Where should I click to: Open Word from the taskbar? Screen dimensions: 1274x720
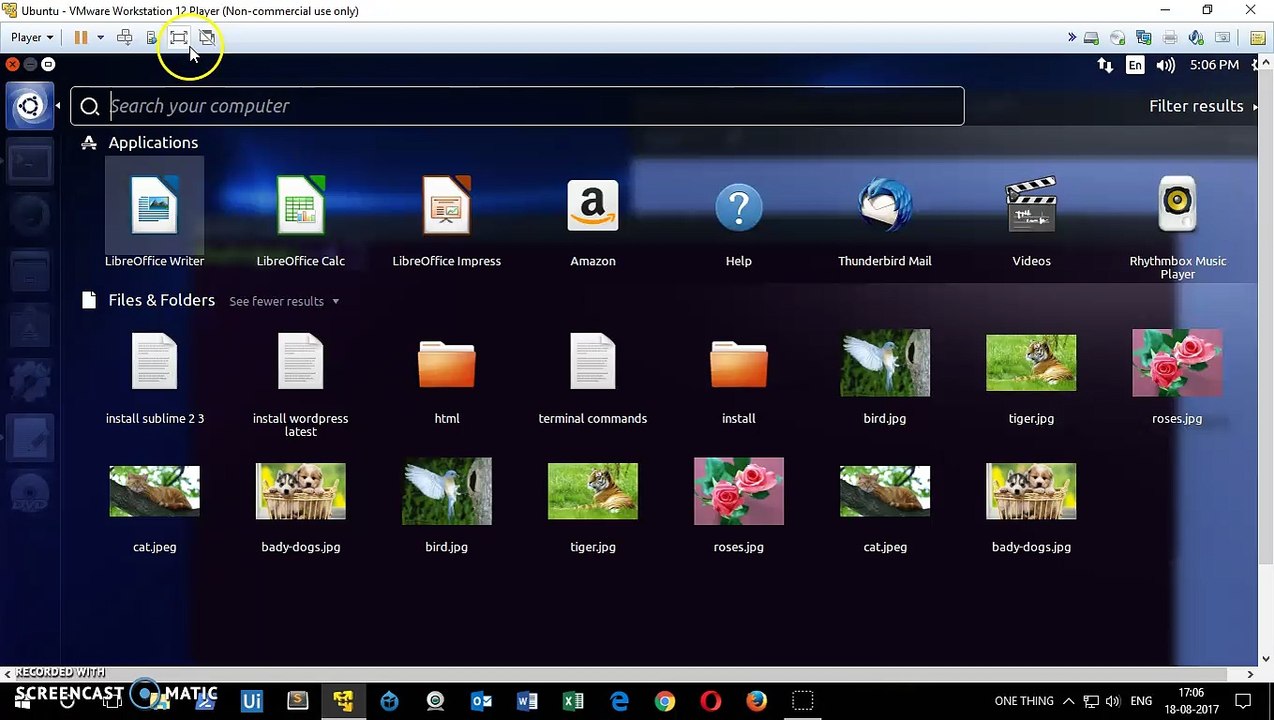pyautogui.click(x=527, y=701)
